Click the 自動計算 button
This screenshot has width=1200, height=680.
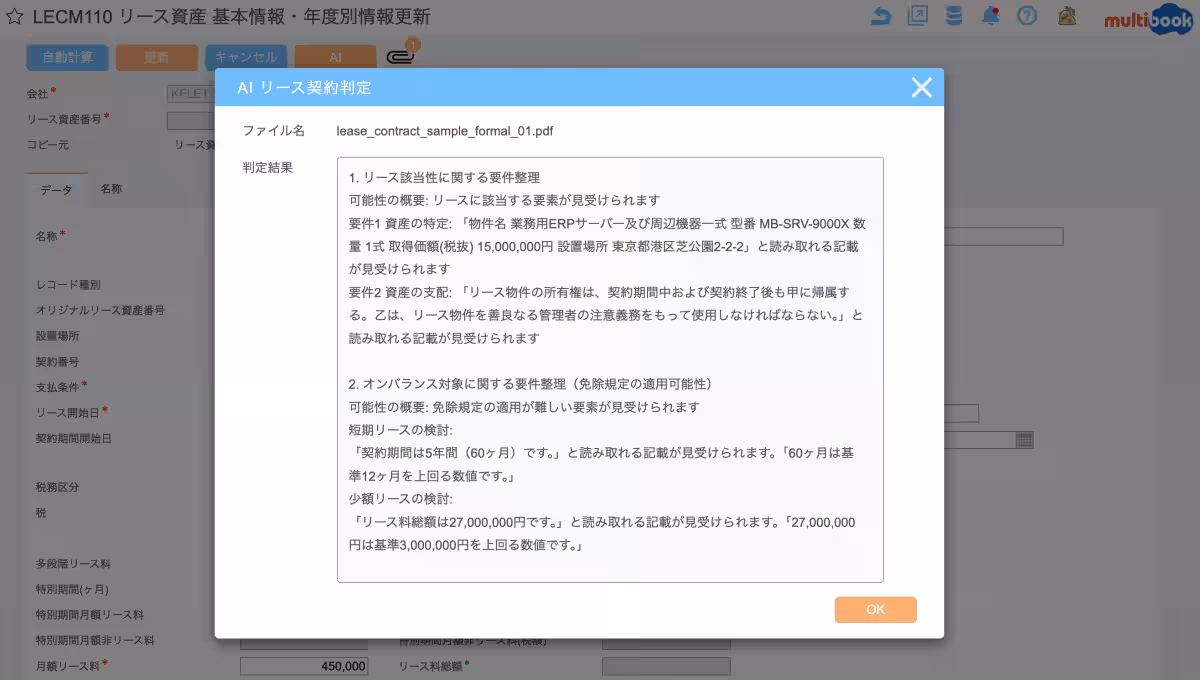pos(67,57)
